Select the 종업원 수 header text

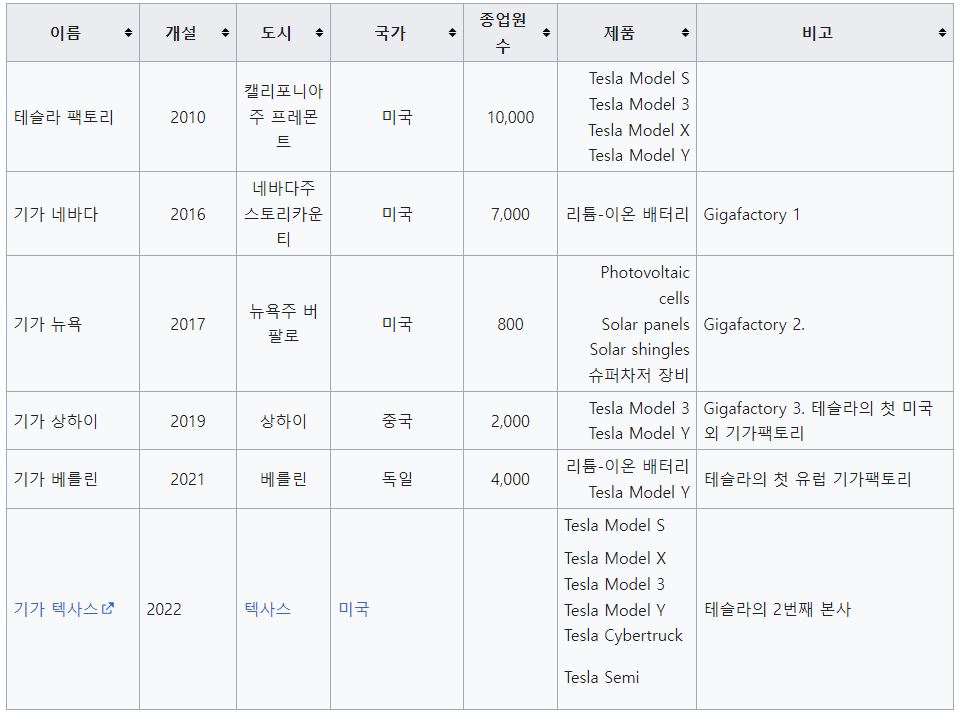[503, 33]
